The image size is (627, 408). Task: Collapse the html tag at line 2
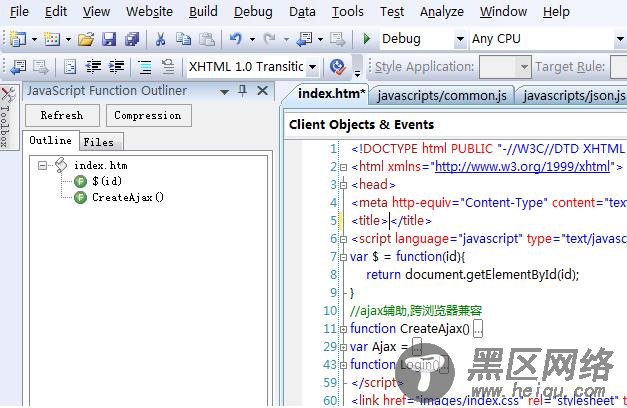click(343, 168)
